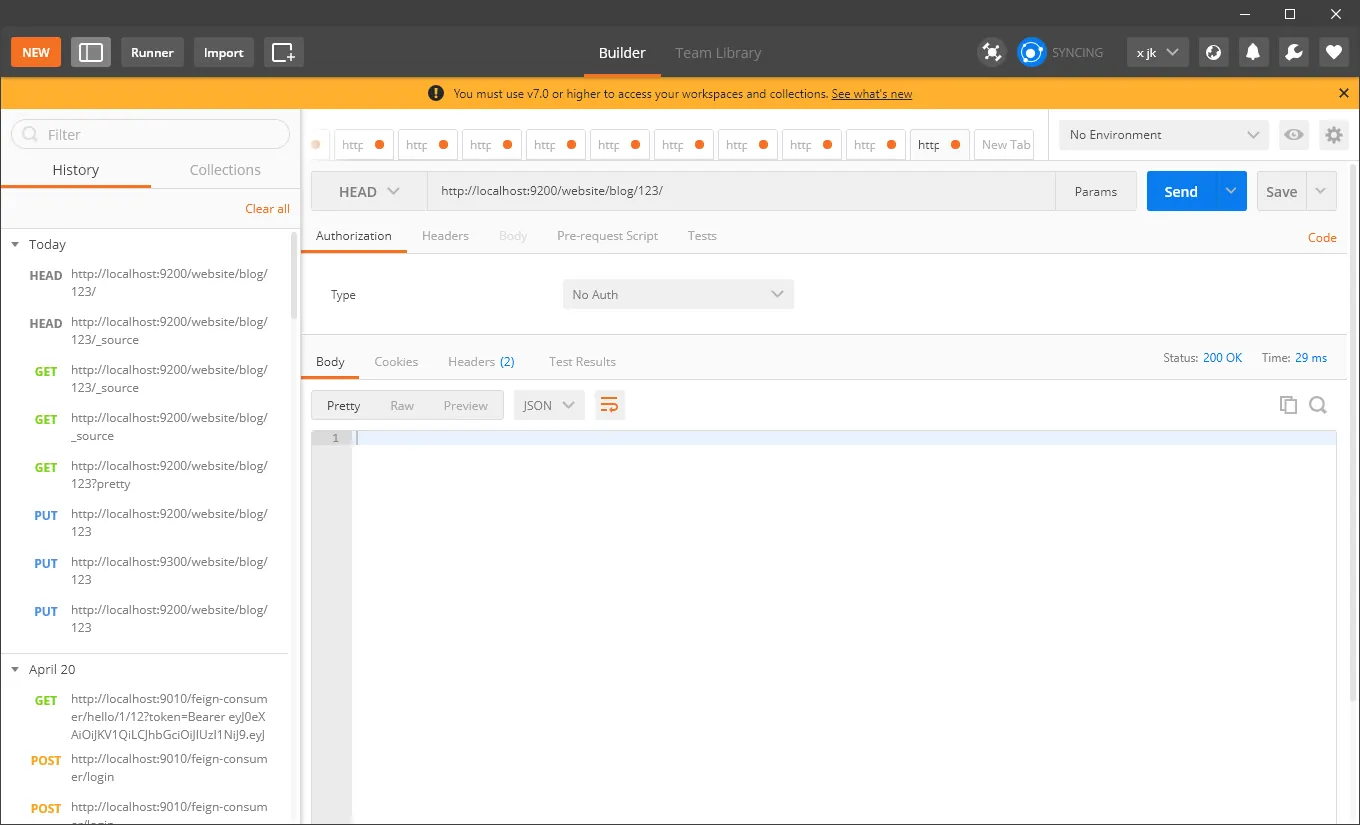Click the history Filter search field
The image size is (1360, 825).
click(150, 134)
